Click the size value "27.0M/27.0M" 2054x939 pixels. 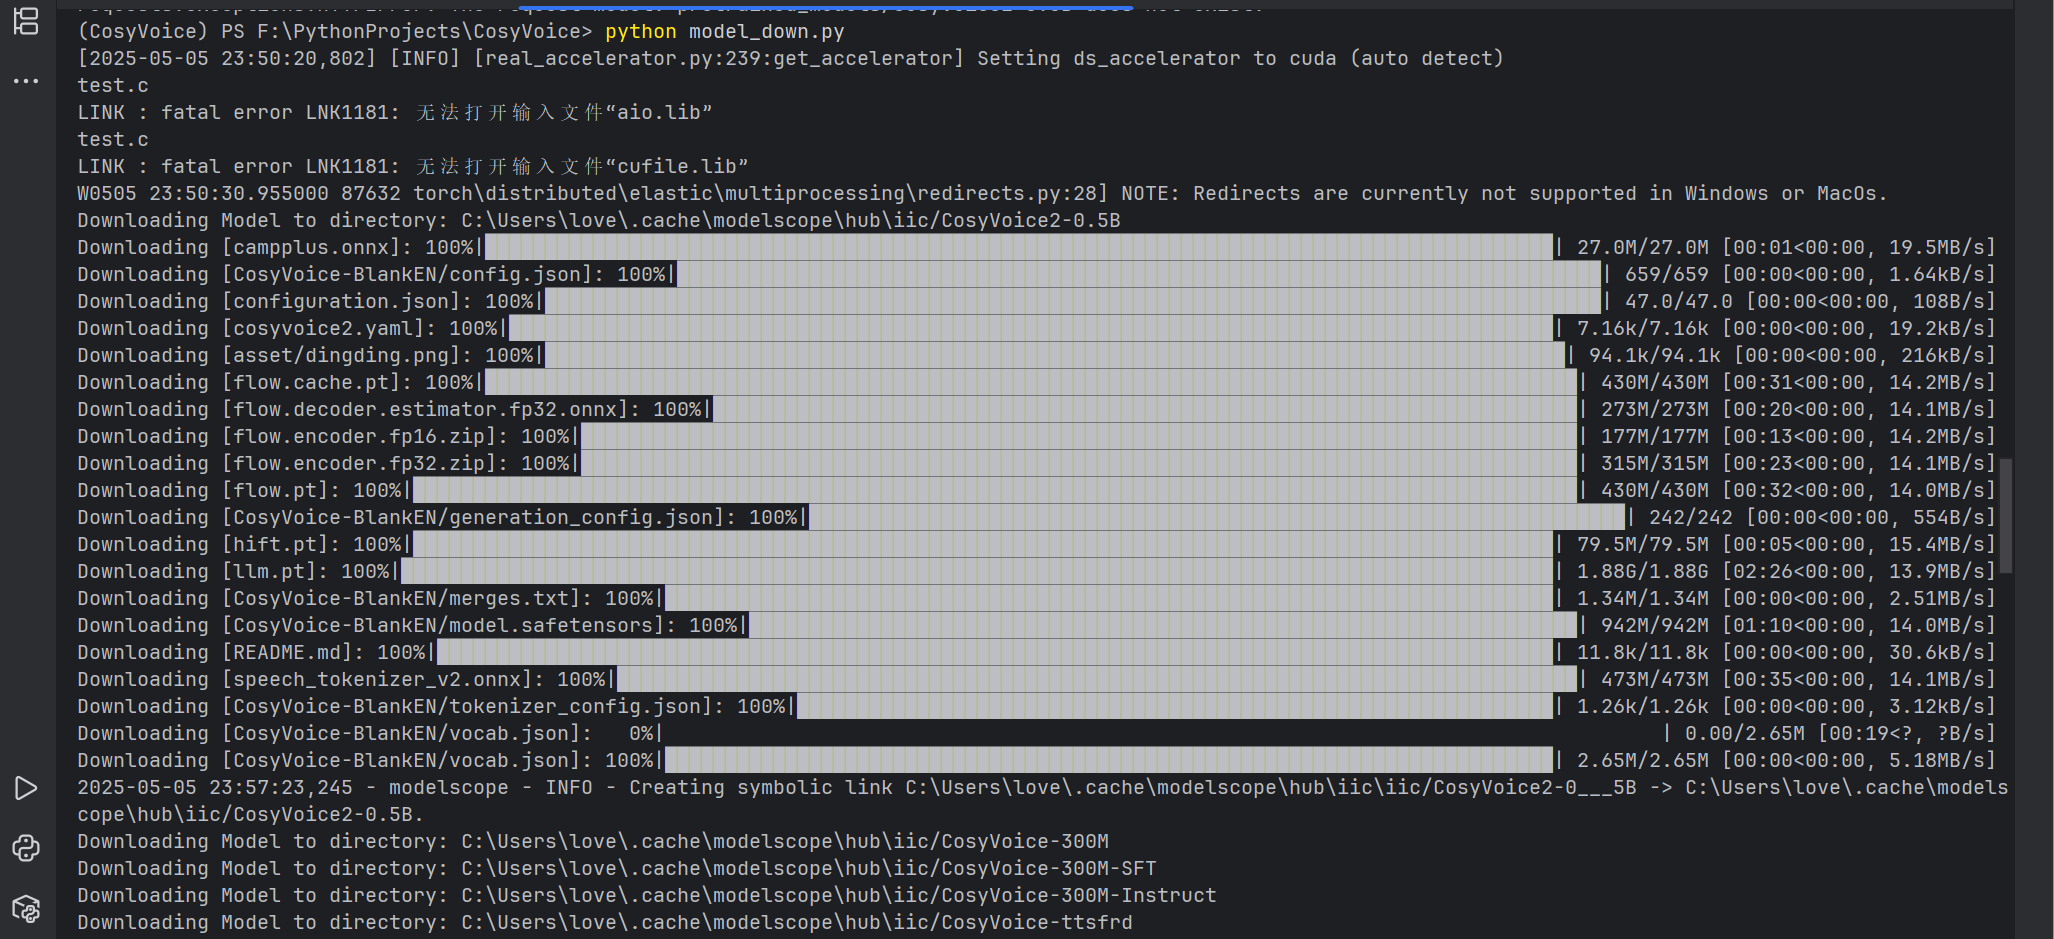1642,247
